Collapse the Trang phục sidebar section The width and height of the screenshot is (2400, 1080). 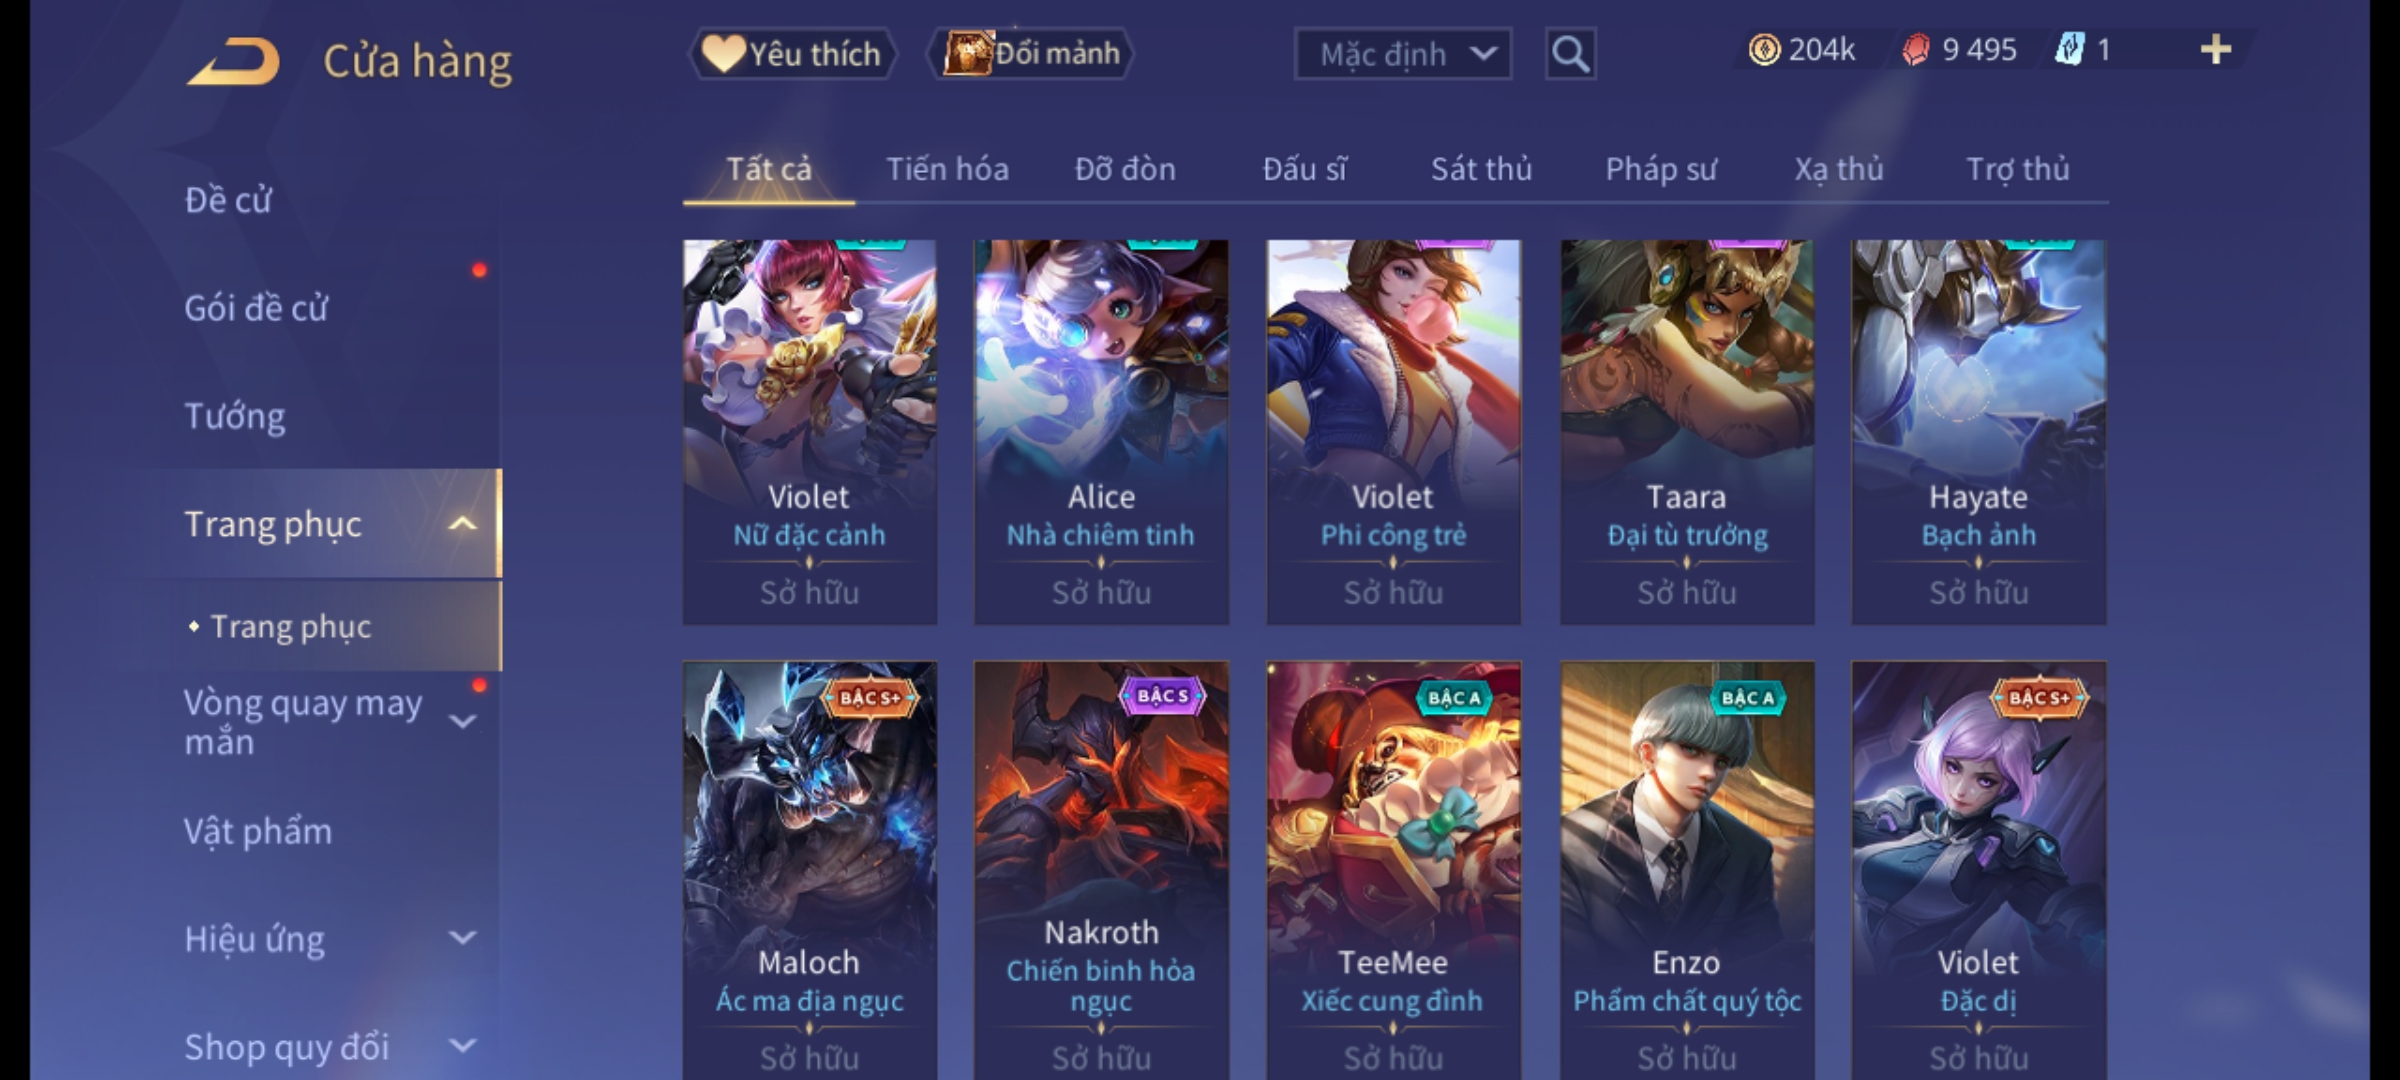click(462, 524)
